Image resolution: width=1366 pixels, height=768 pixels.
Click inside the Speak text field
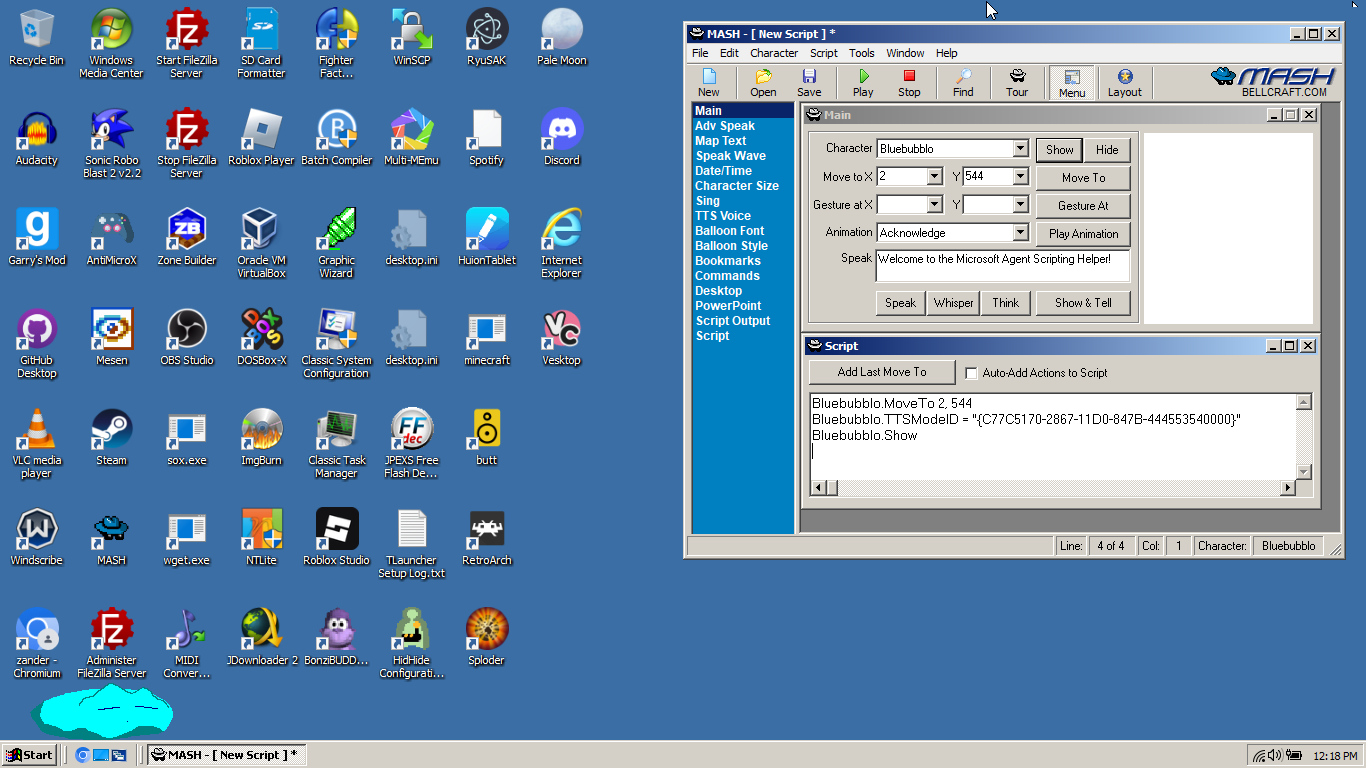(1002, 267)
